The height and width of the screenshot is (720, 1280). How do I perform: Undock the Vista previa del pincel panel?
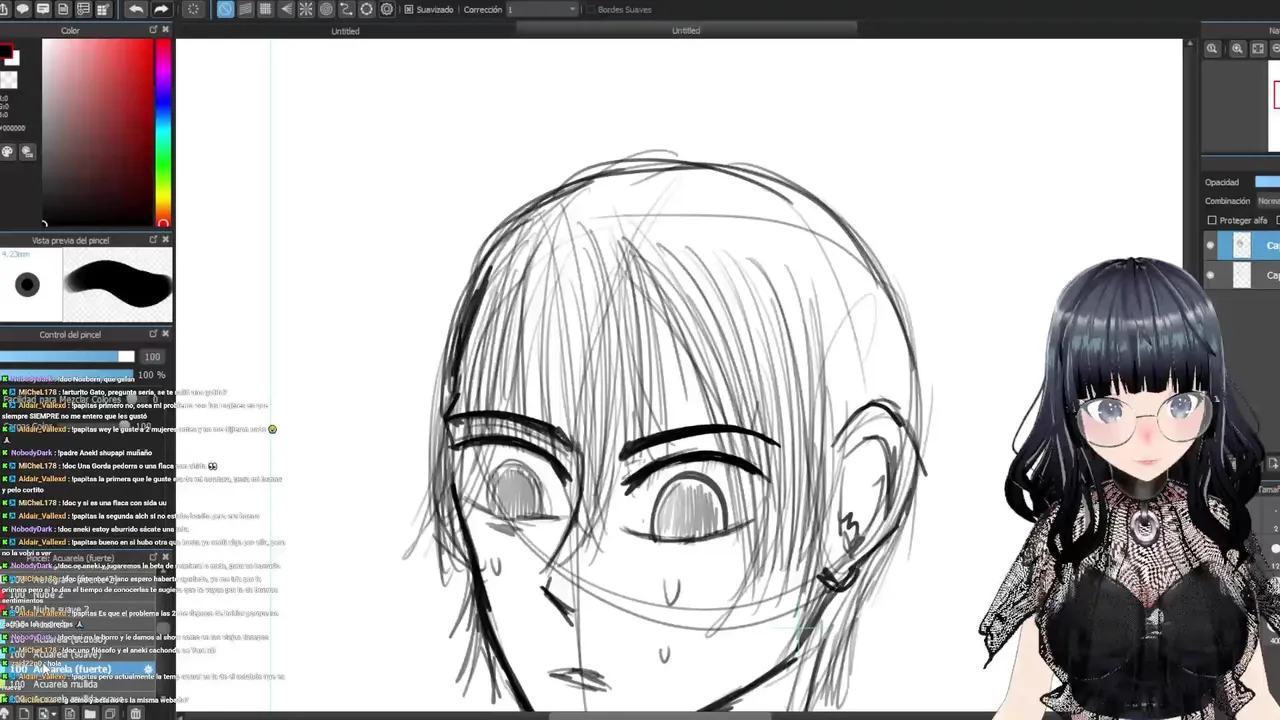click(153, 240)
